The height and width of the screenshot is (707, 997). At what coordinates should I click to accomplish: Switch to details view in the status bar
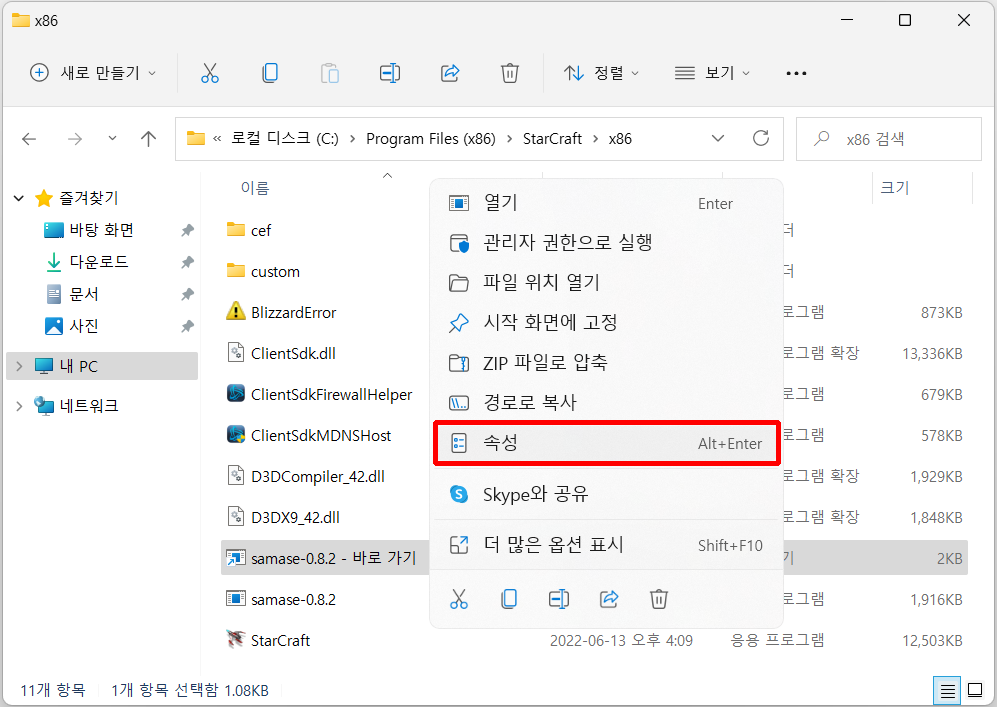947,690
